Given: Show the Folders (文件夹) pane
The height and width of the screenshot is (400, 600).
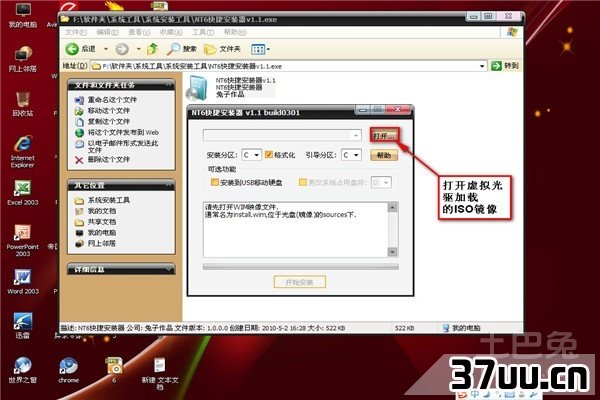Looking at the screenshot, I should click(222, 49).
